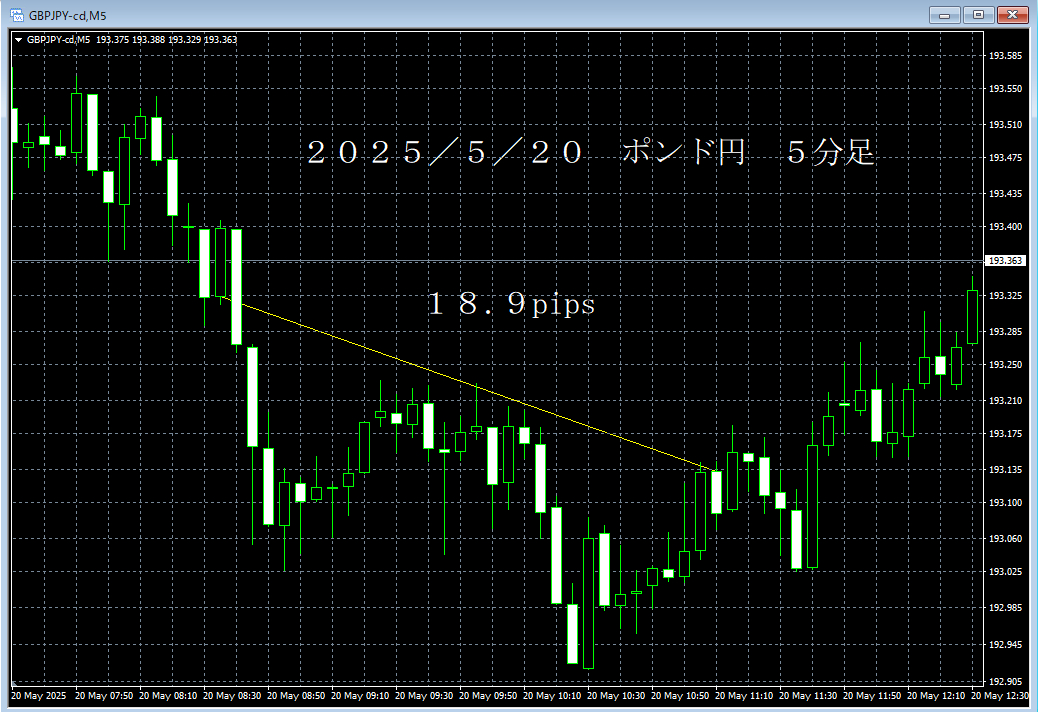Click time axis label 20 May 2025
The image size is (1038, 712).
pos(38,695)
